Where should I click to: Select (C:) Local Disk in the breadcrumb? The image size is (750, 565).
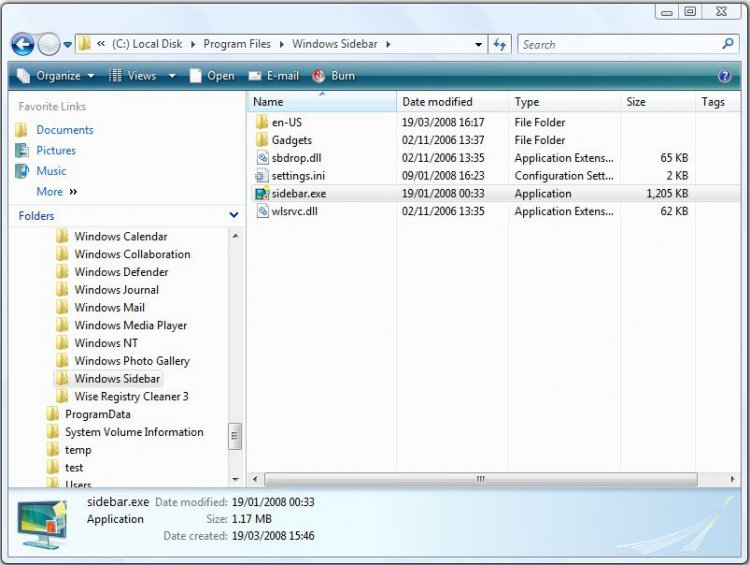[x=147, y=44]
